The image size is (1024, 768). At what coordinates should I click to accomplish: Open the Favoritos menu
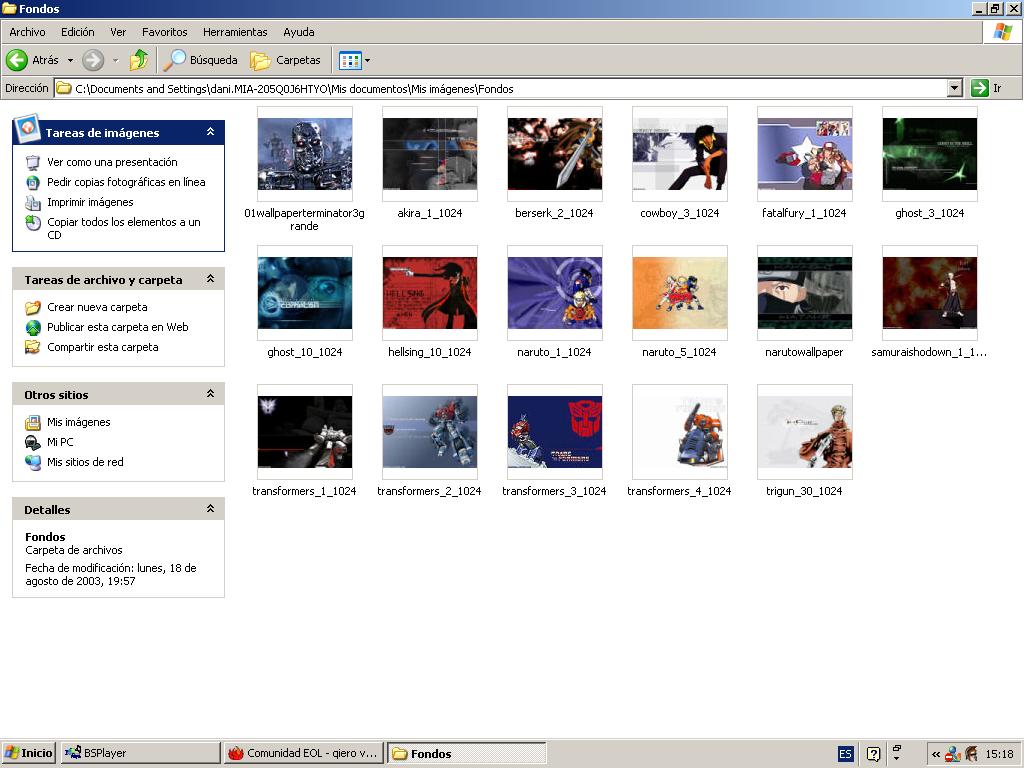164,32
